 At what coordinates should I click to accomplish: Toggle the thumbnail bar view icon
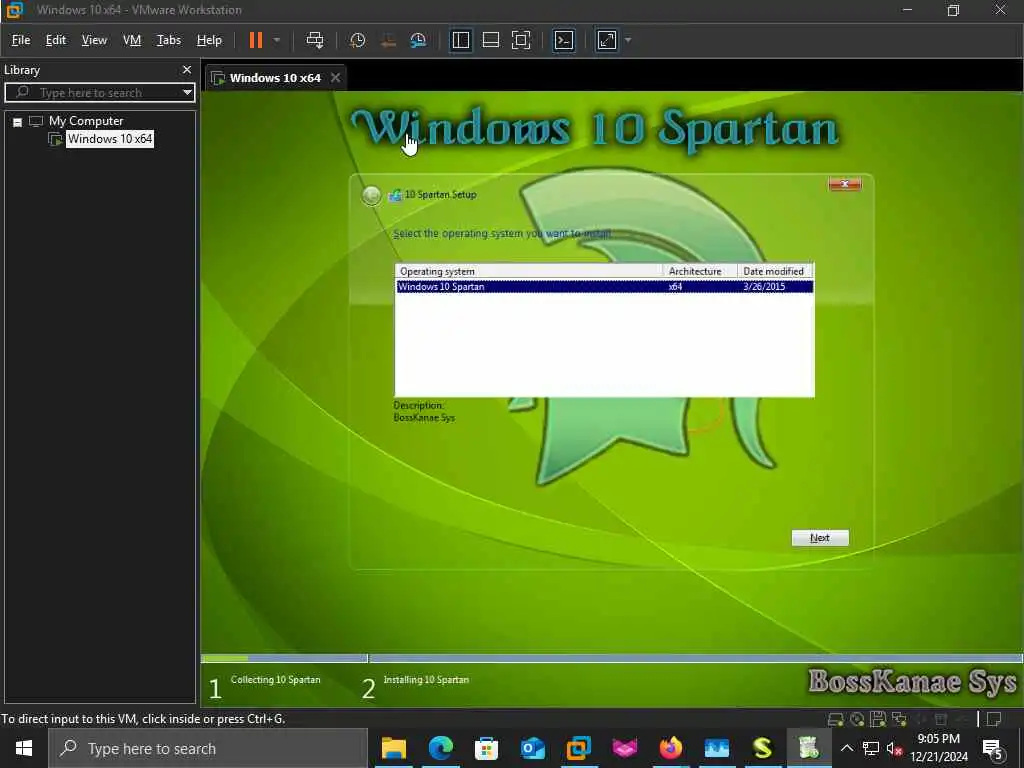coord(490,40)
